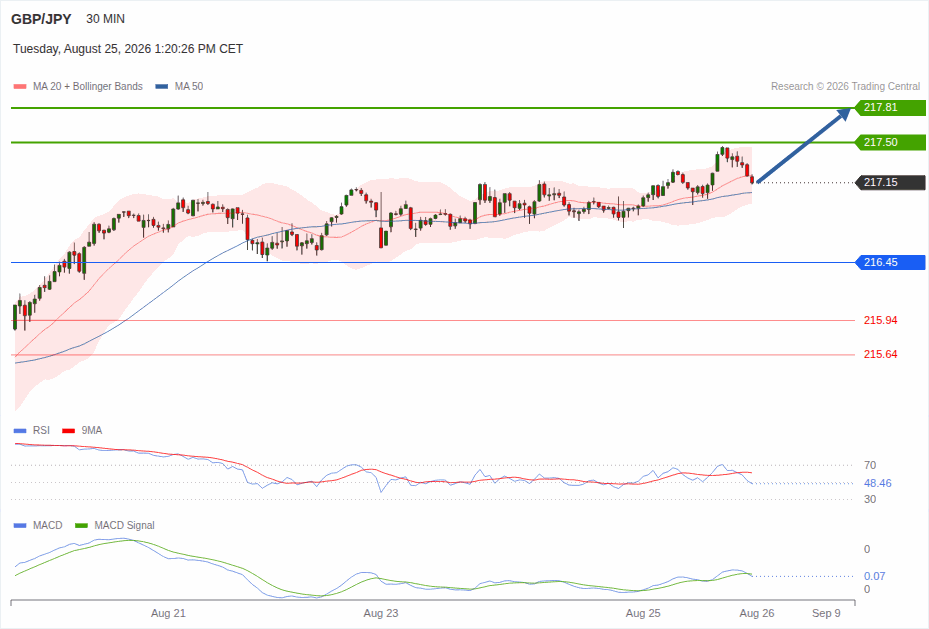Click the MA 50 legend label
Viewport: 929px width, 629px height.
(x=189, y=86)
